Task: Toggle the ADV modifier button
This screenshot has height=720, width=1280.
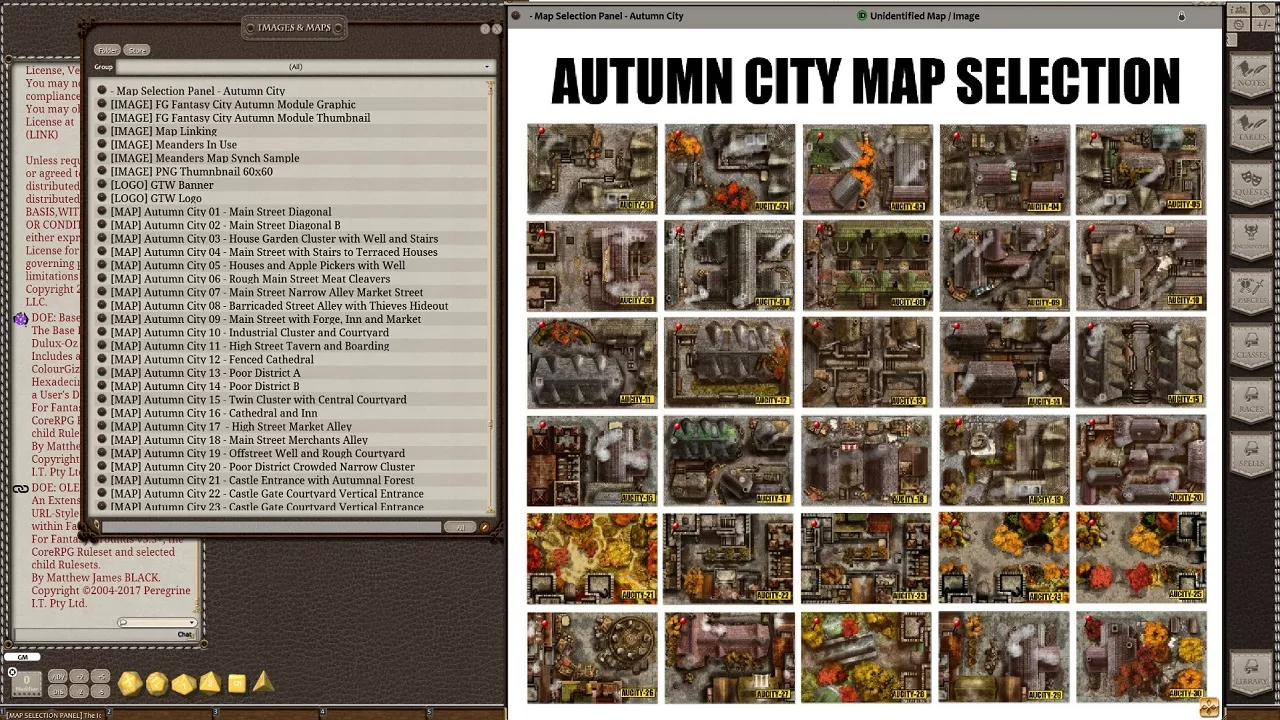Action: [58, 677]
